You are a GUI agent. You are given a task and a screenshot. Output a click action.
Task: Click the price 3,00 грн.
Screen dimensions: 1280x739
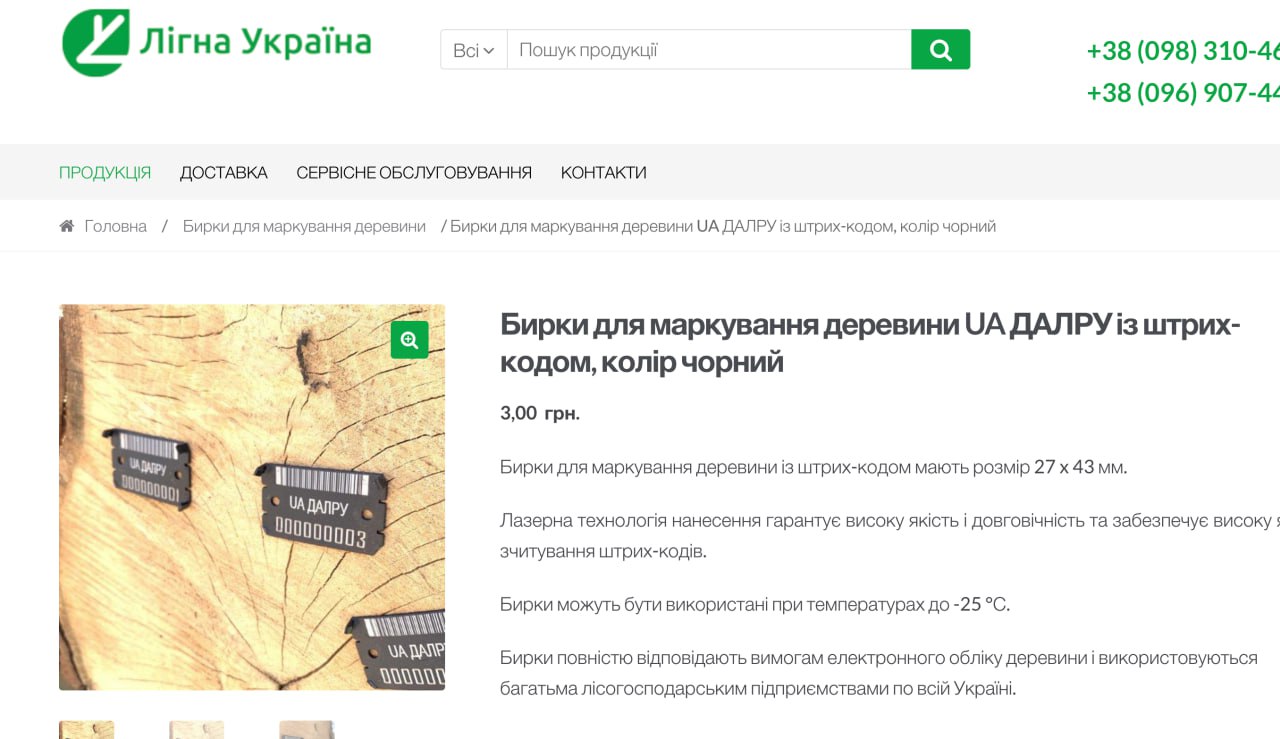coord(540,413)
